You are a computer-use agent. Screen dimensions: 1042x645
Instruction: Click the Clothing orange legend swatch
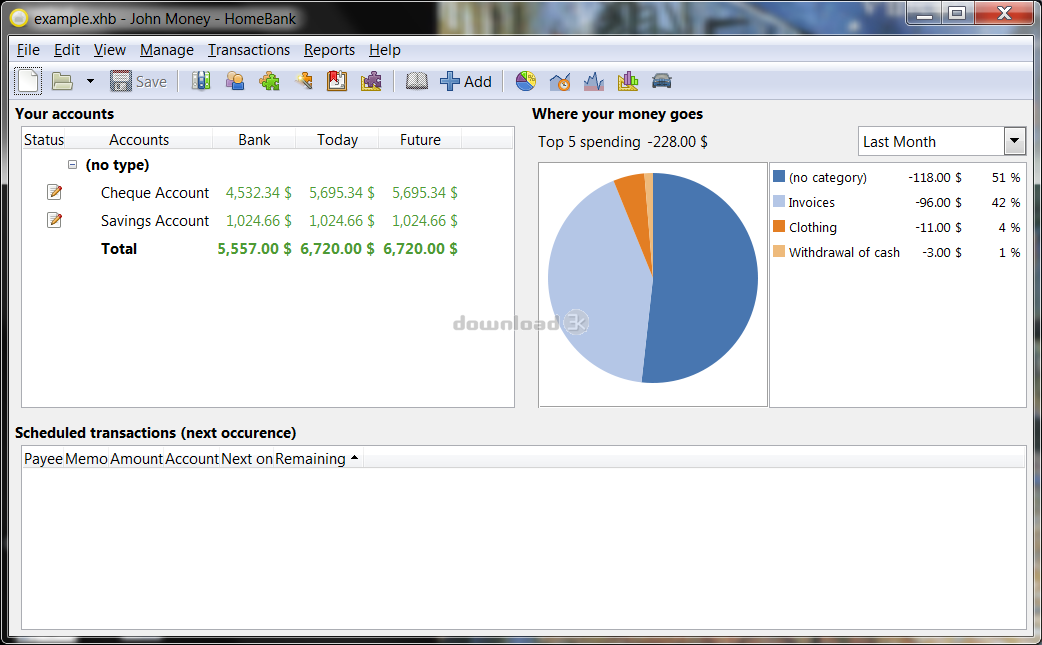click(x=779, y=227)
